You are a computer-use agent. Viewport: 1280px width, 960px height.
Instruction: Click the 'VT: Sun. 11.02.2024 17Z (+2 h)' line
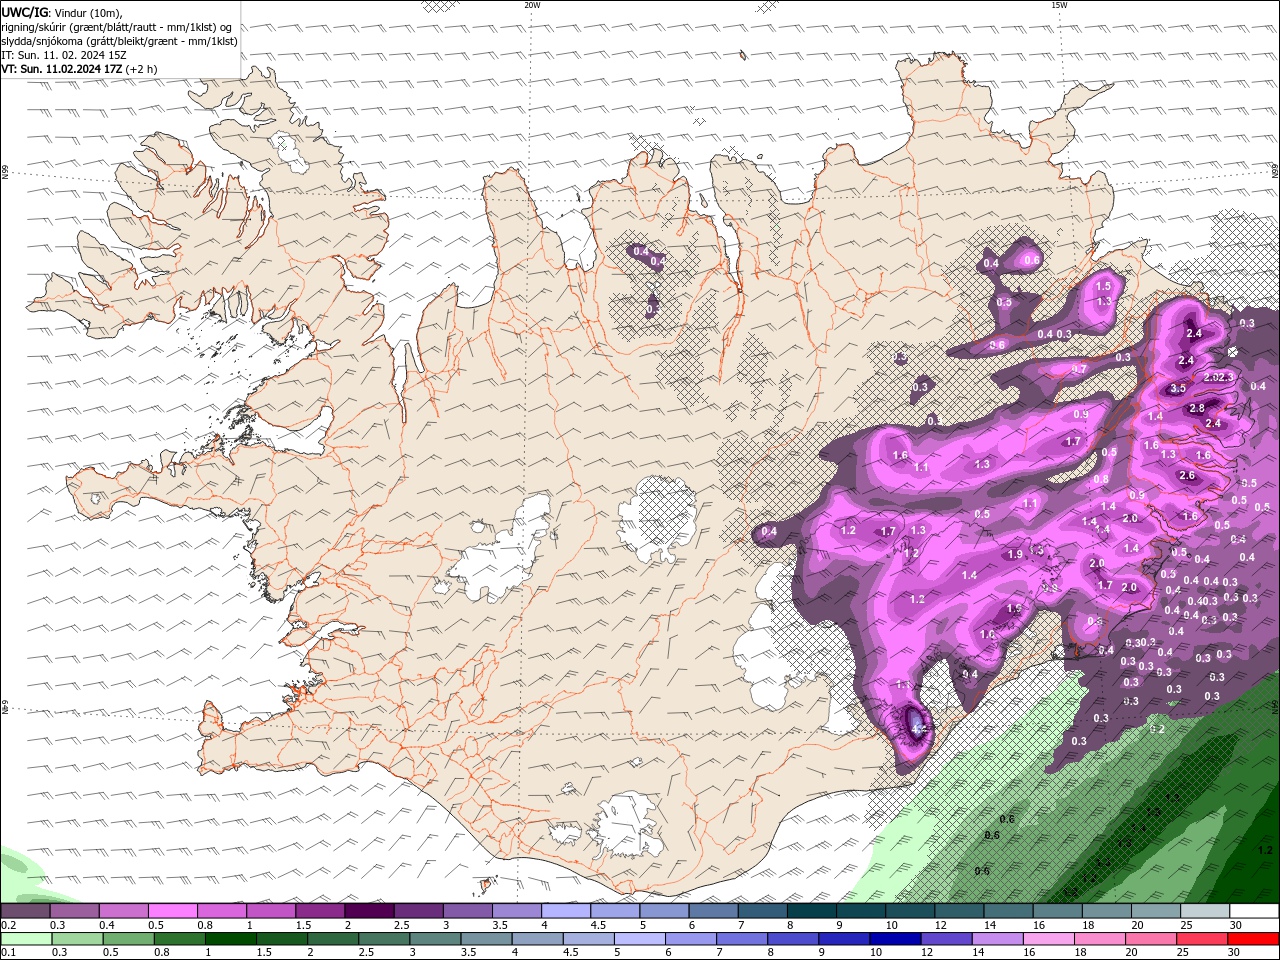pos(79,69)
